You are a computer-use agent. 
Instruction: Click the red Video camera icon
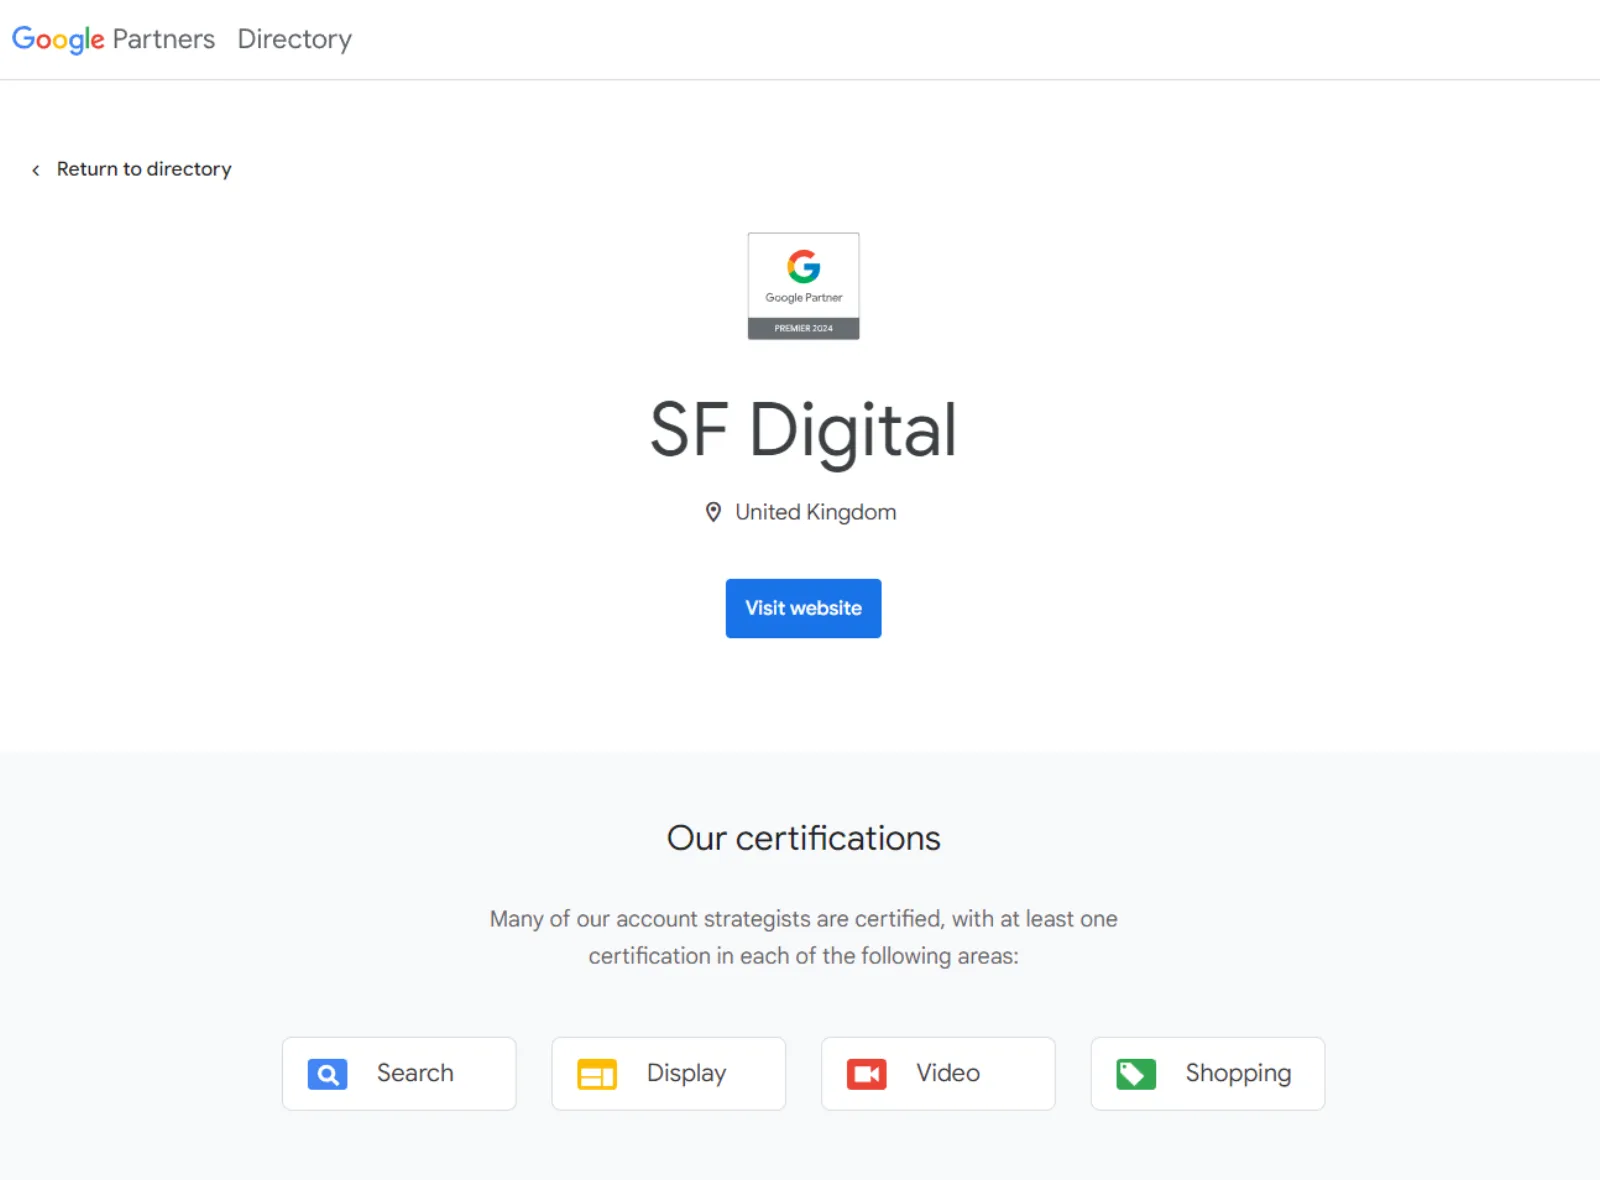(867, 1074)
